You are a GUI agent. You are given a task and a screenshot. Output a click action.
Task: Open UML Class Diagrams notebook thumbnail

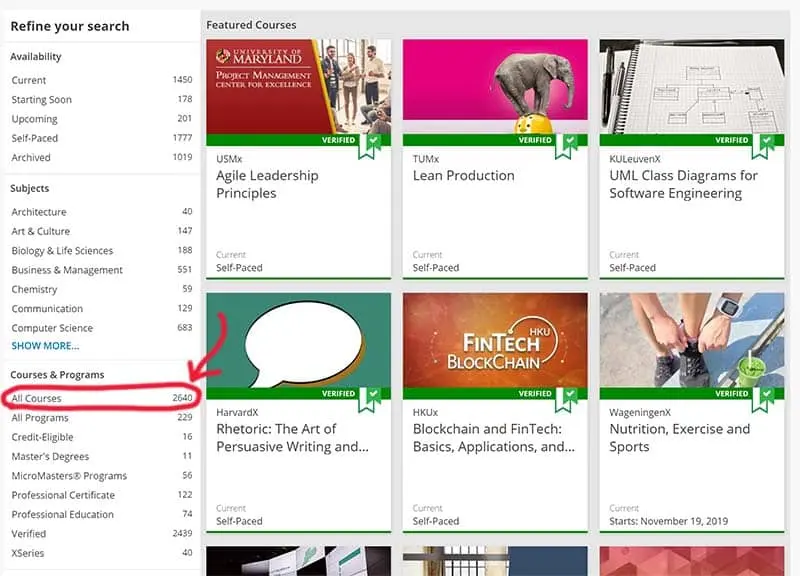692,87
